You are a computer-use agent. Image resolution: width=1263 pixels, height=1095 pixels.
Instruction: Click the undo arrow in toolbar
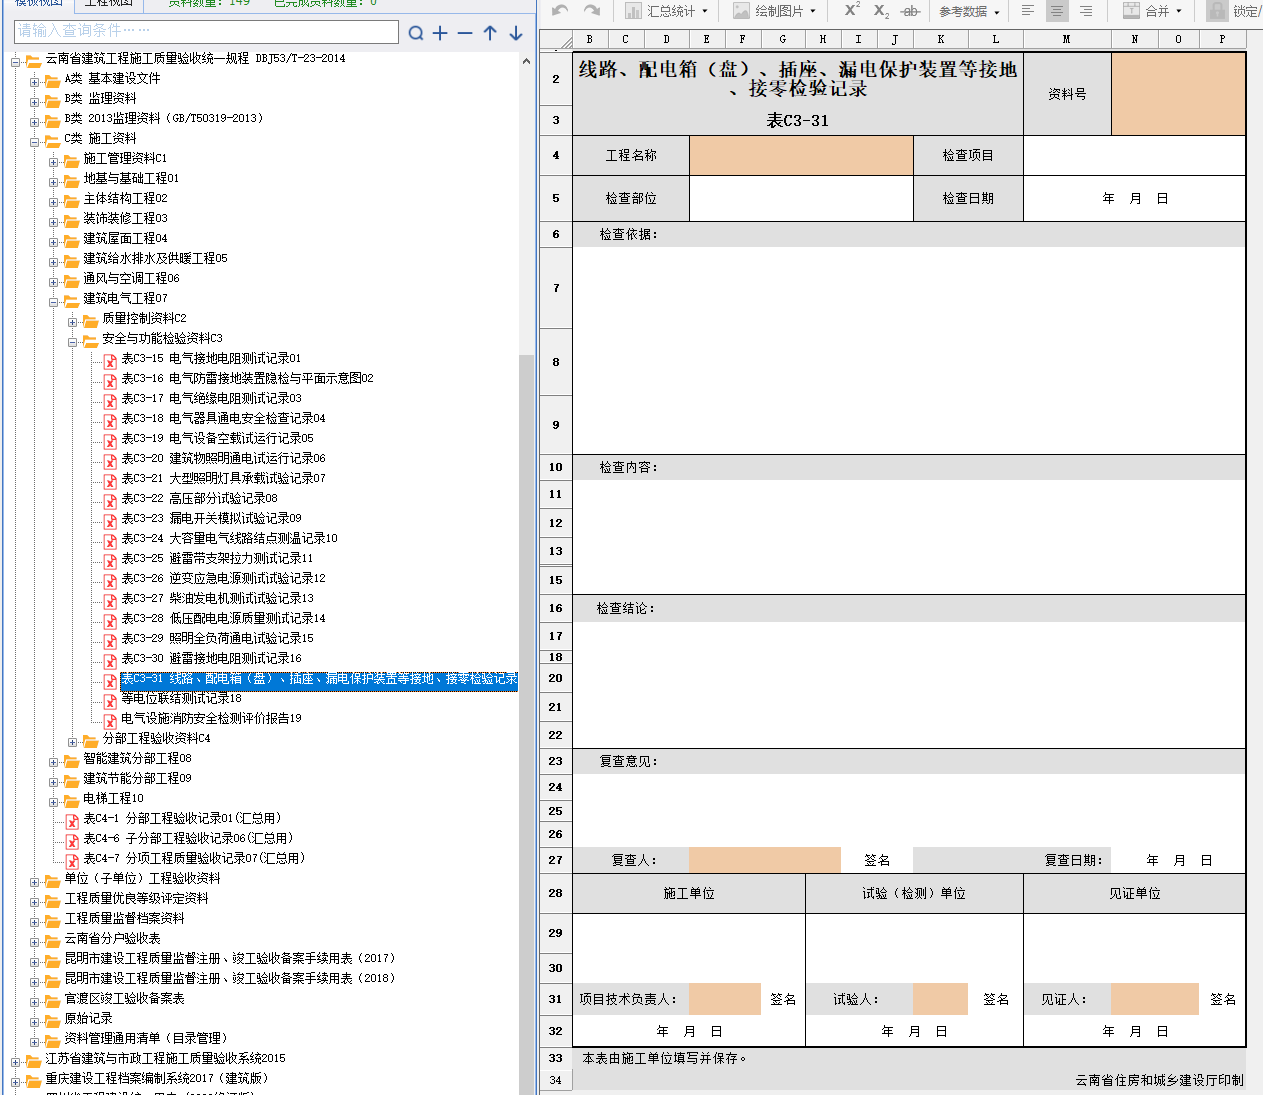pyautogui.click(x=560, y=10)
